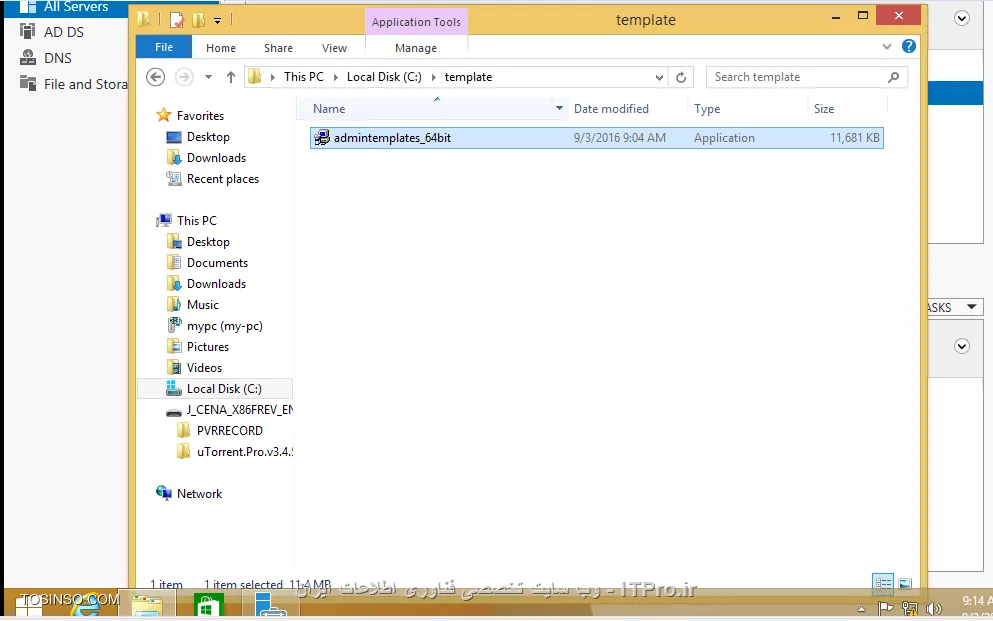Image resolution: width=993 pixels, height=621 pixels.
Task: Switch to large icons view layout
Action: (x=906, y=584)
